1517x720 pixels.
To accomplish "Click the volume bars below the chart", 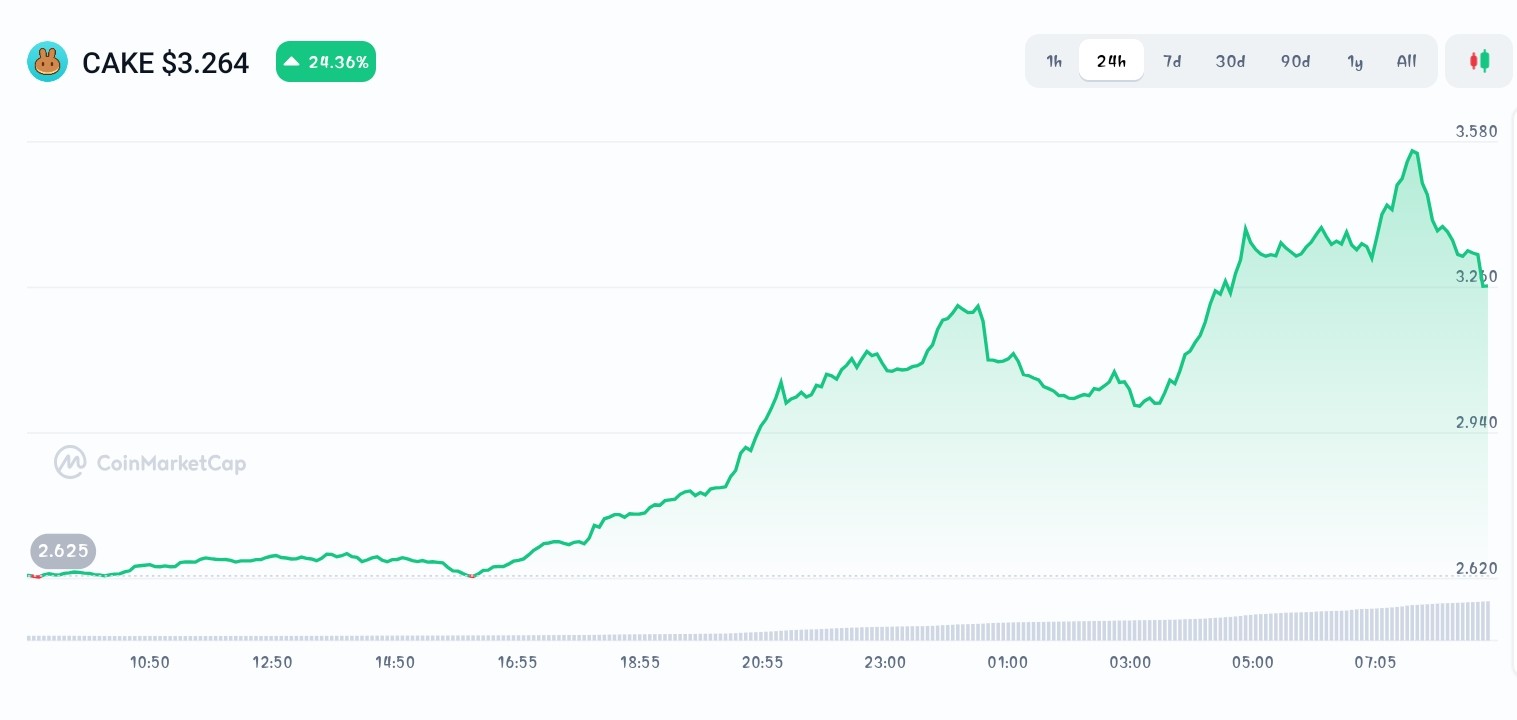I will coord(758,622).
